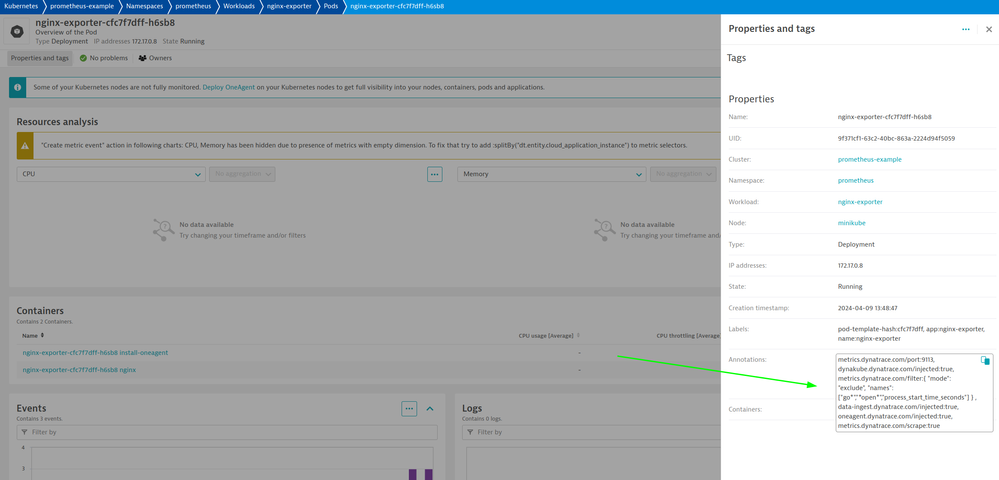Screen dimensions: 999x480
Task: Click the CPU throttling [Average] column header
Action: [689, 335]
